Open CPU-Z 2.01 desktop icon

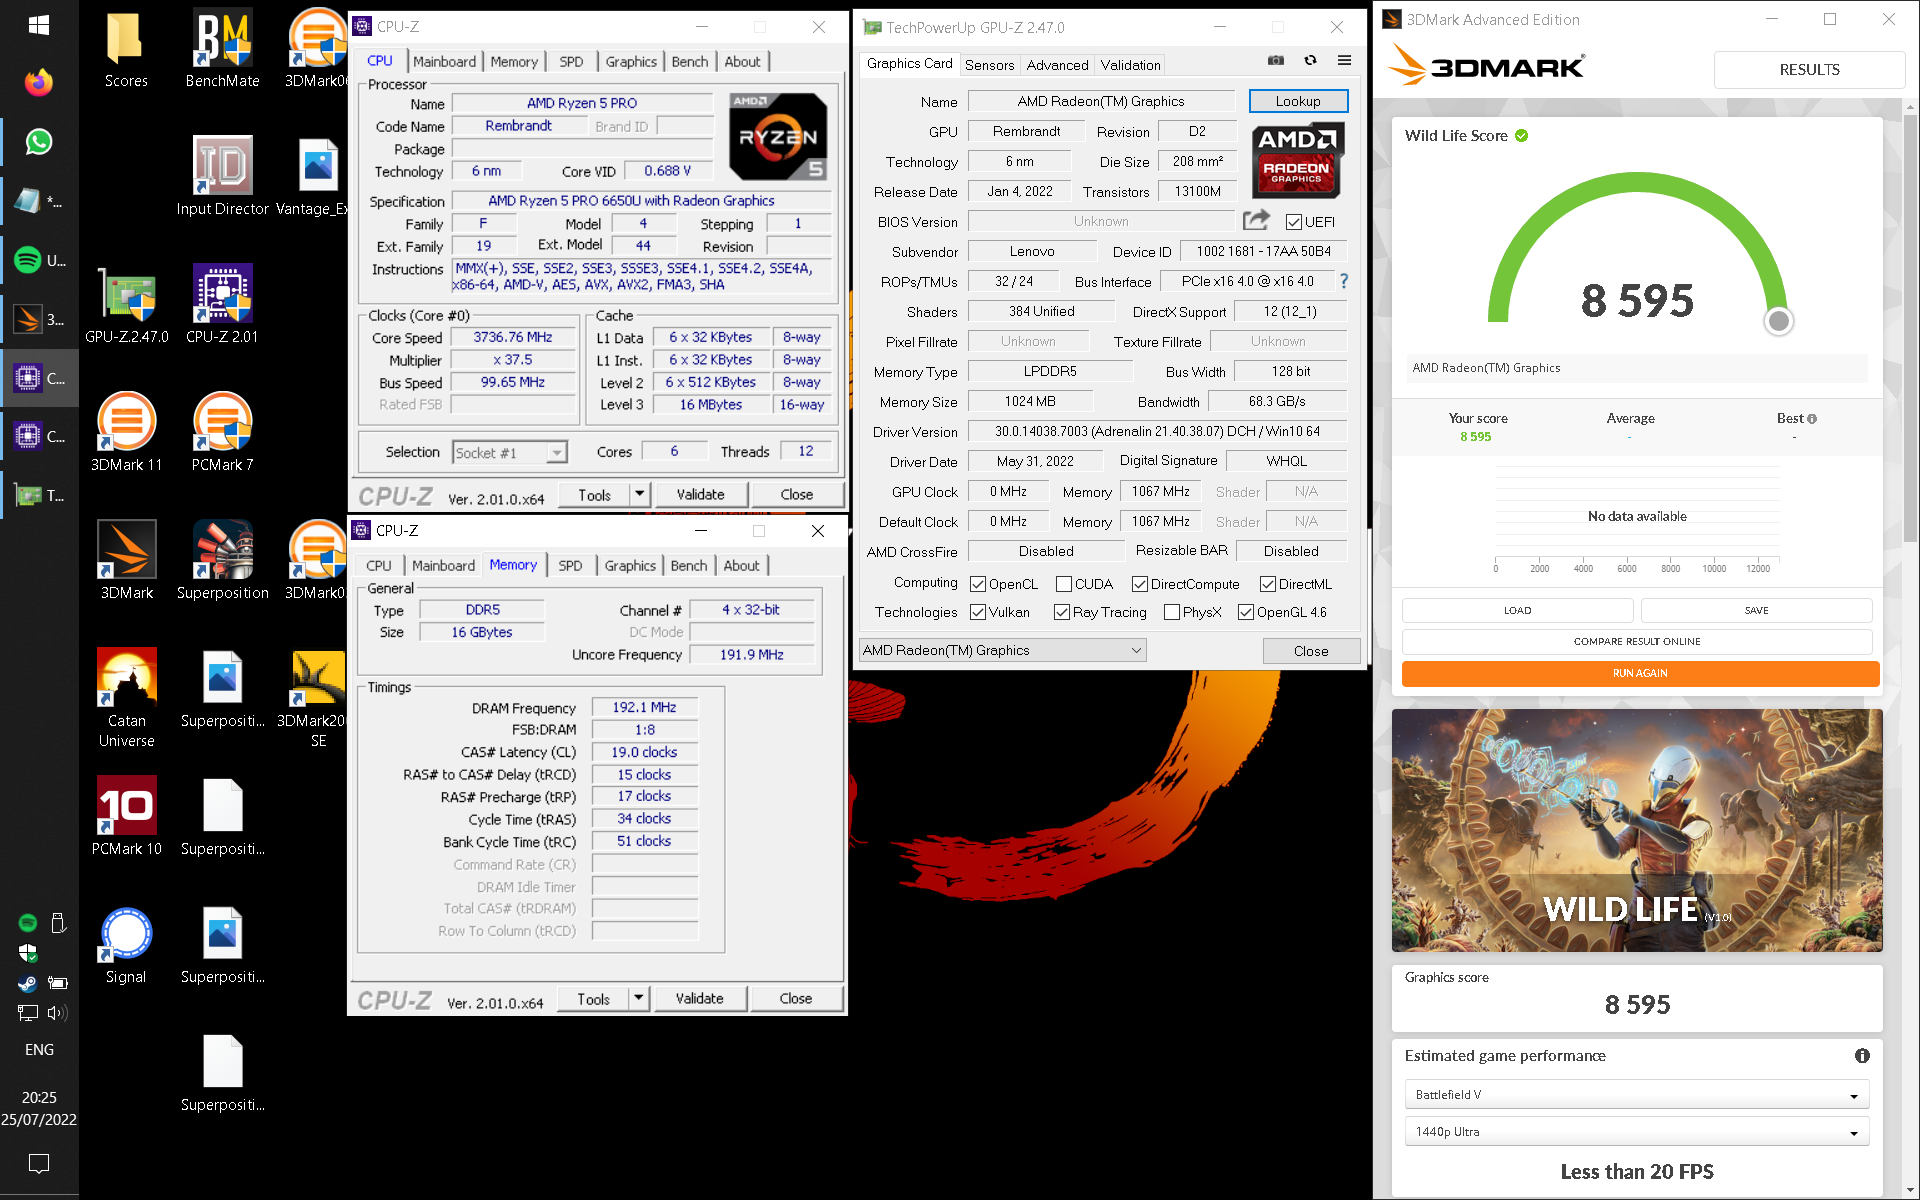(222, 305)
